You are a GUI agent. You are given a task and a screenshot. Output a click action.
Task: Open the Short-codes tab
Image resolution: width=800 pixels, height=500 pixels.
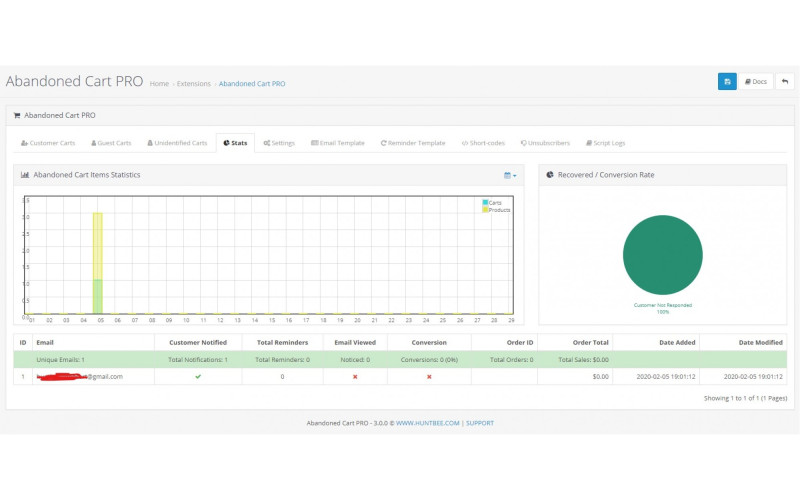pos(485,143)
